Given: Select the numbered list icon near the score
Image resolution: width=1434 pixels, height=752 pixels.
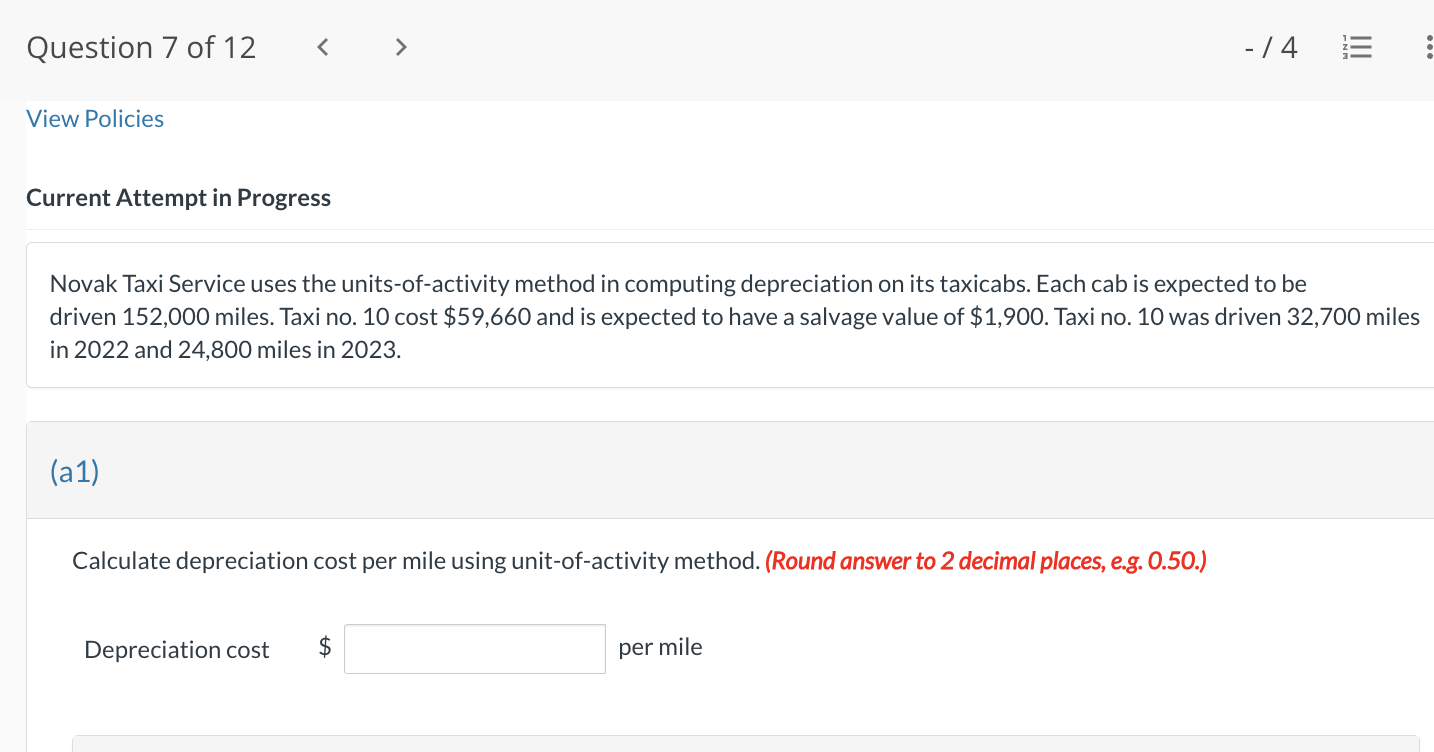Looking at the screenshot, I should point(1357,47).
